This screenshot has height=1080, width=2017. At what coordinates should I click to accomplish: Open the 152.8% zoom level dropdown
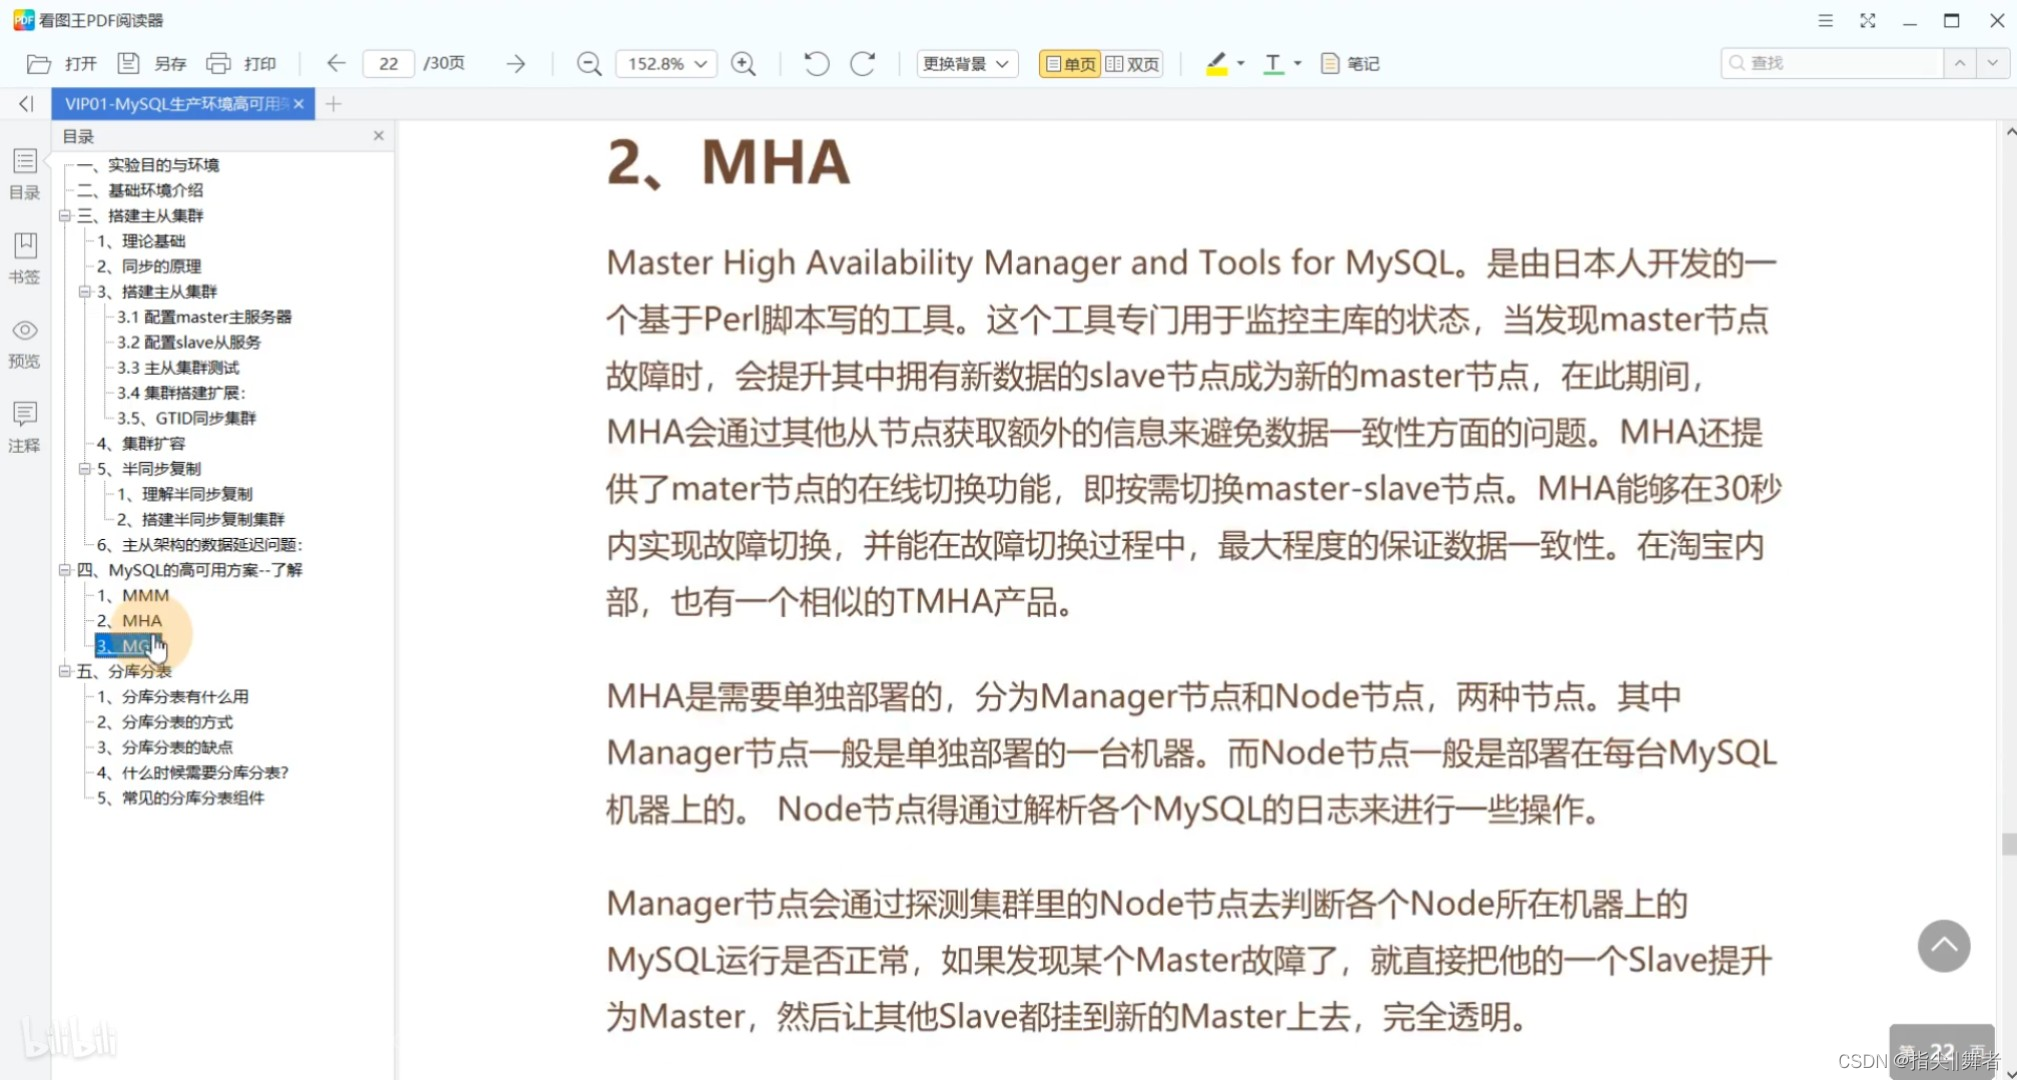[666, 64]
